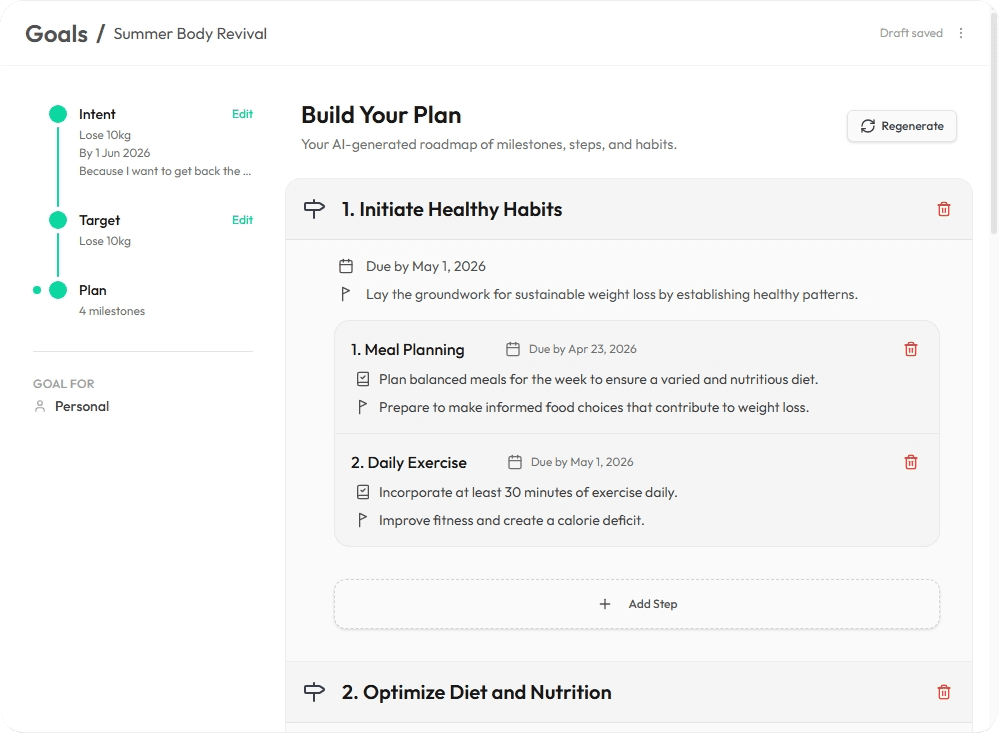This screenshot has width=999, height=733.
Task: Select the Plan step marker in the timeline
Action: coord(56,289)
